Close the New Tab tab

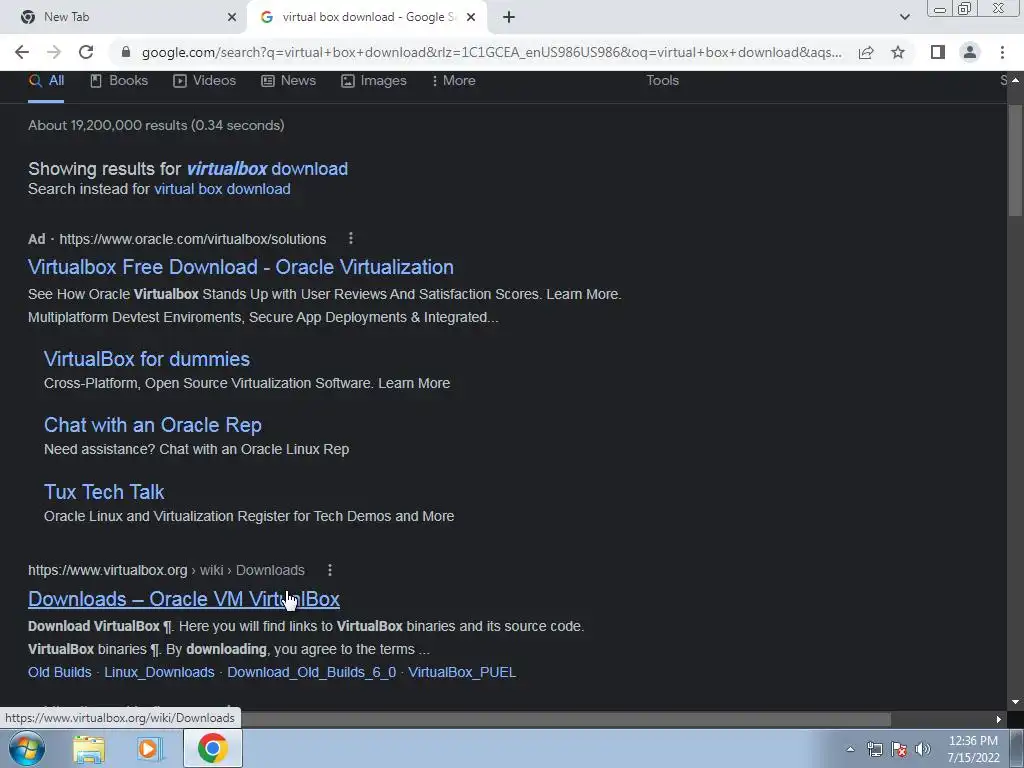click(x=232, y=17)
